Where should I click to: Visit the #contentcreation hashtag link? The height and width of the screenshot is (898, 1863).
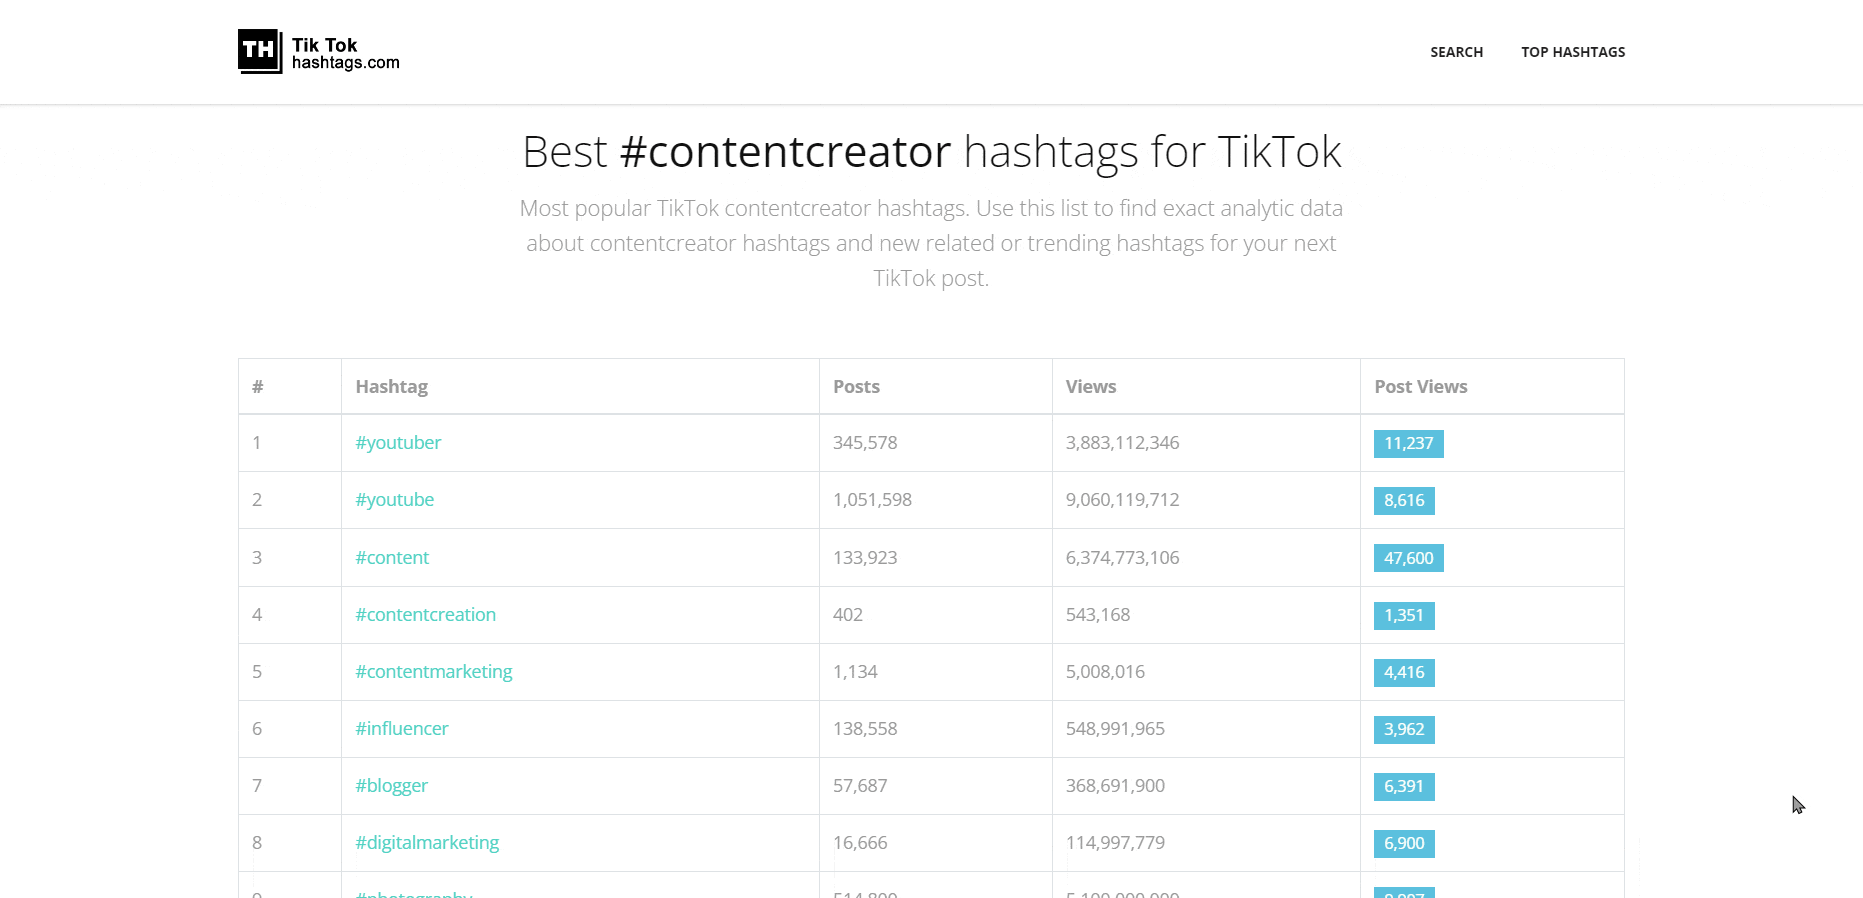(425, 615)
